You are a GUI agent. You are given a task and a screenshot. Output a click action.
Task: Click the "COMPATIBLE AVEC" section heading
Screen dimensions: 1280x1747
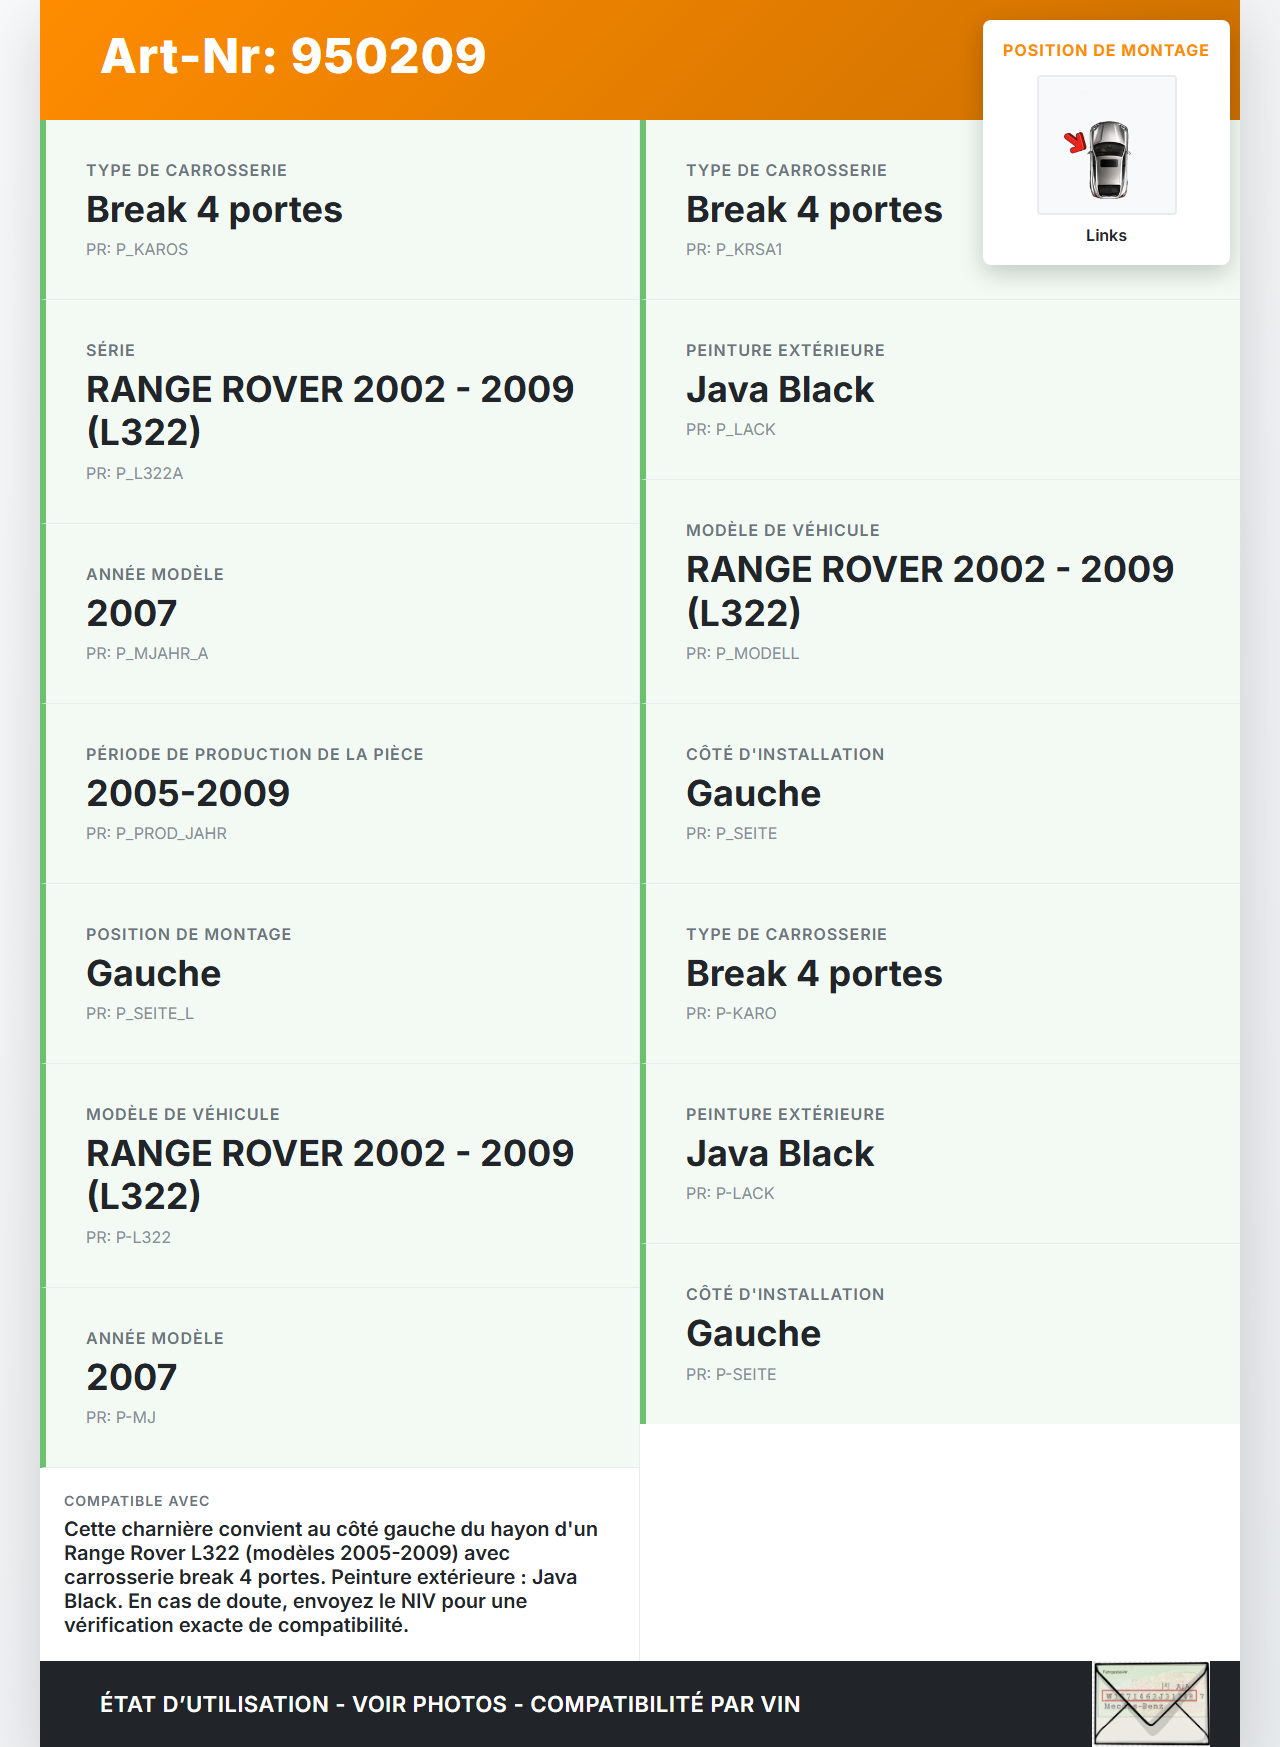137,1501
